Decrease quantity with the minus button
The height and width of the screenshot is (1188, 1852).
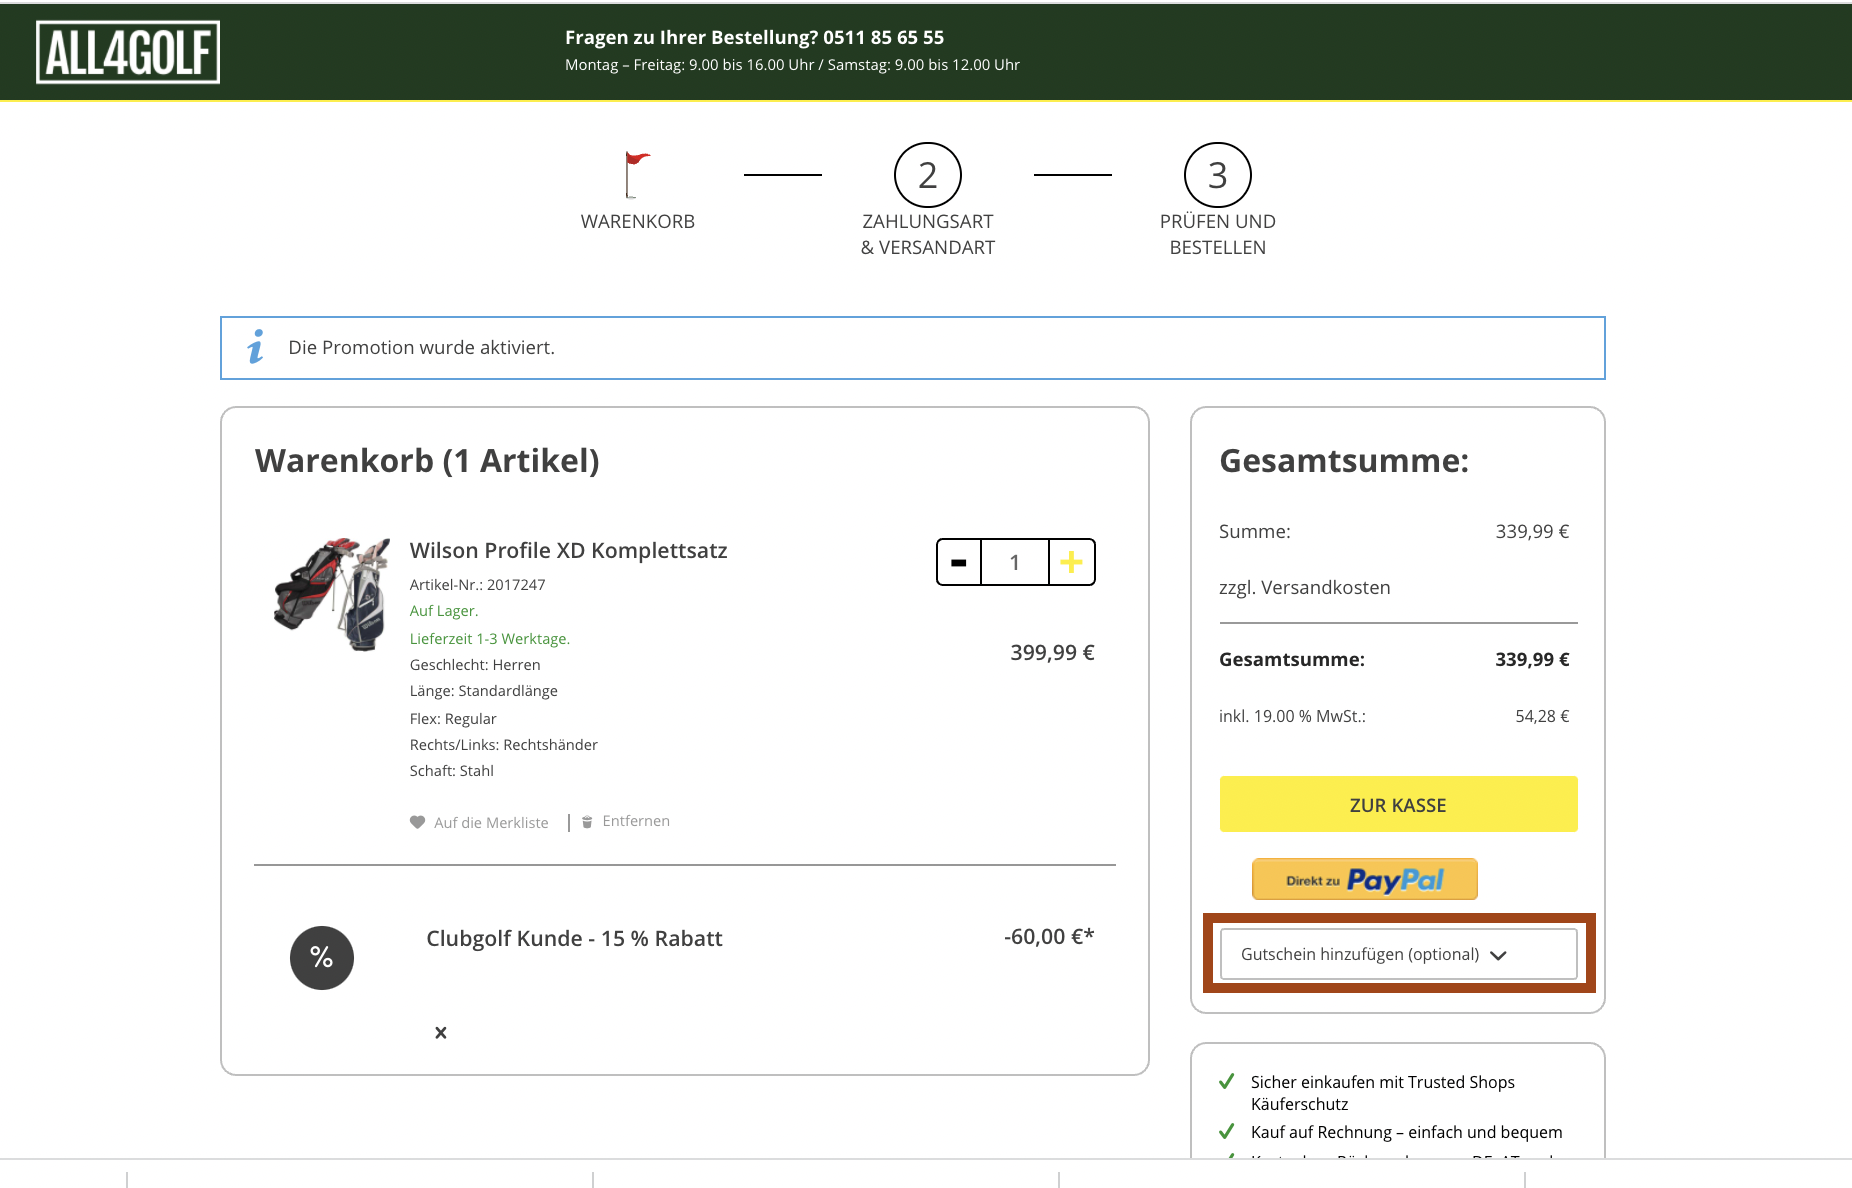tap(959, 562)
